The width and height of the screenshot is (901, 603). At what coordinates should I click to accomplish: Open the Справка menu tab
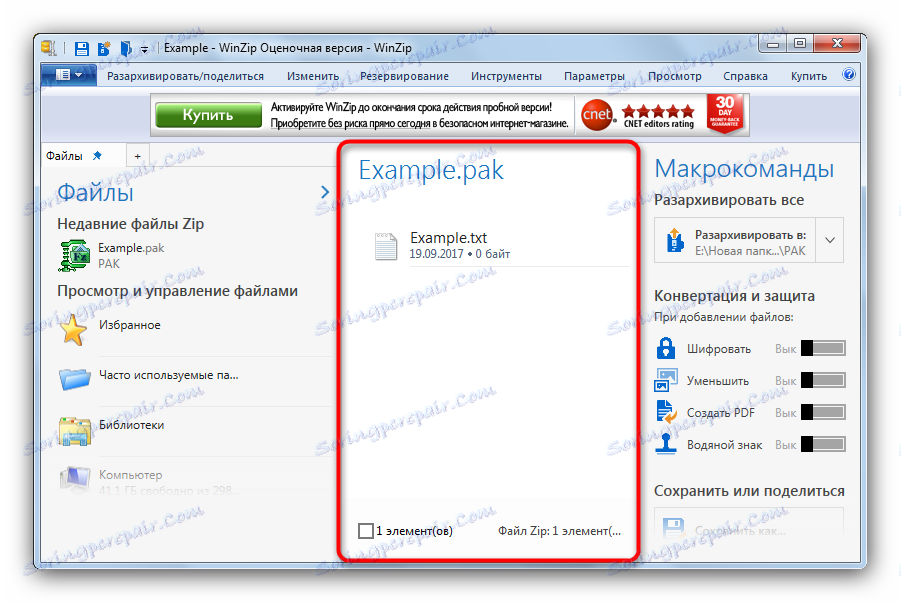click(x=745, y=76)
